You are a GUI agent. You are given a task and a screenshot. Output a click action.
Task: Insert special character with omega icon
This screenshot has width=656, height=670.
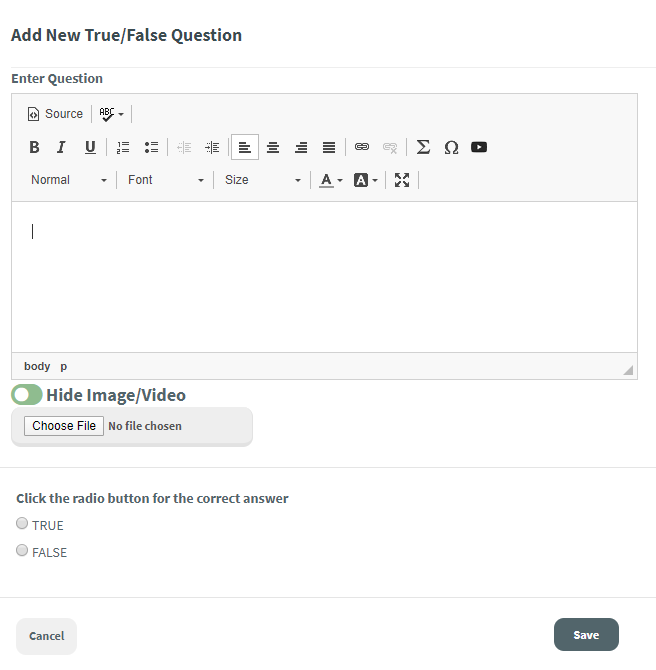pyautogui.click(x=451, y=147)
